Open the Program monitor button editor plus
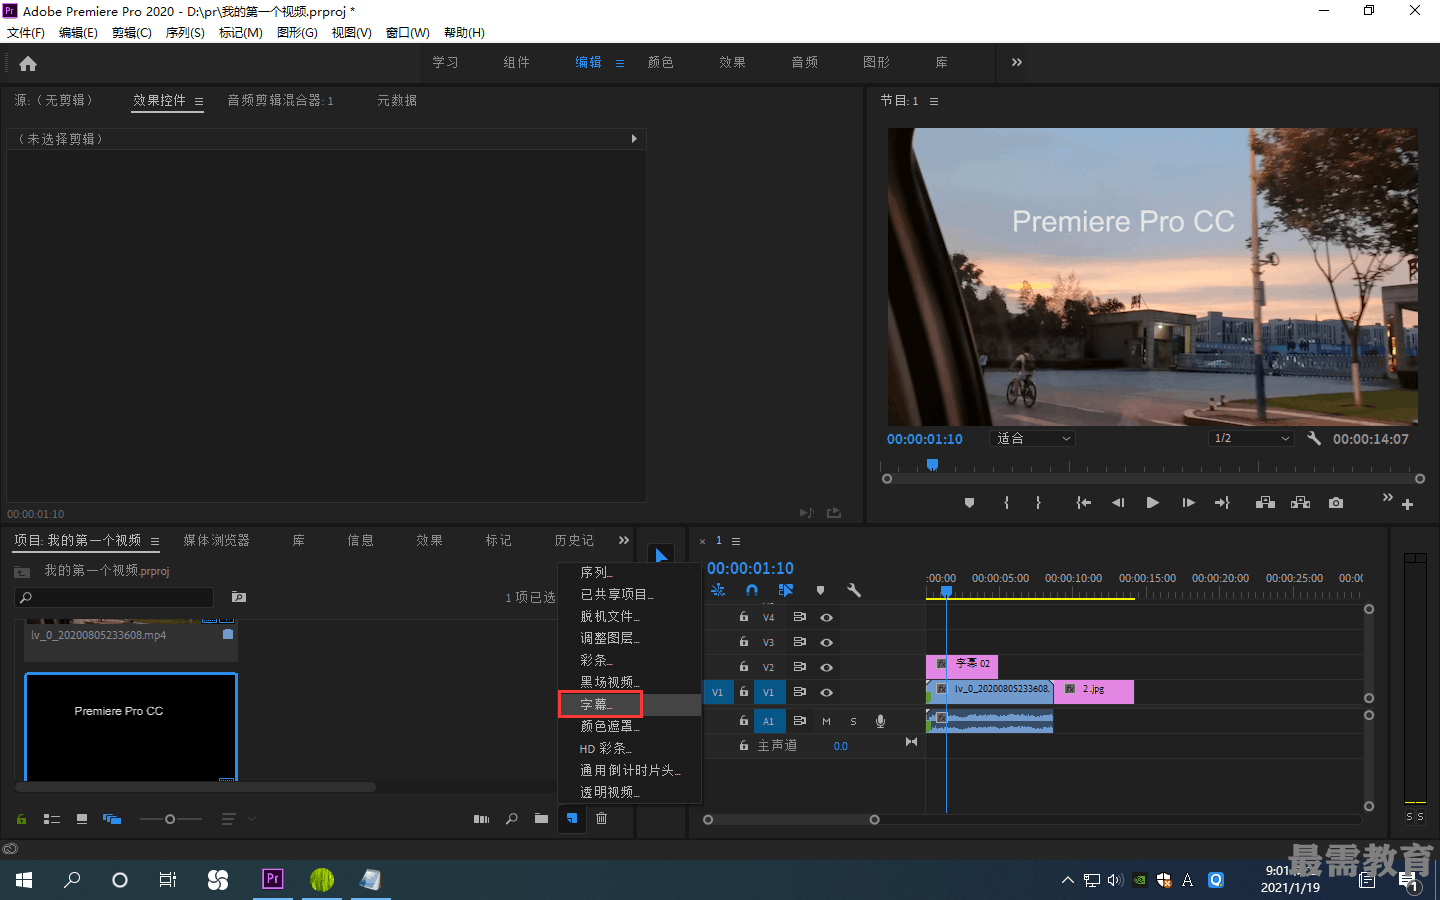Viewport: 1440px width, 900px height. (x=1407, y=505)
